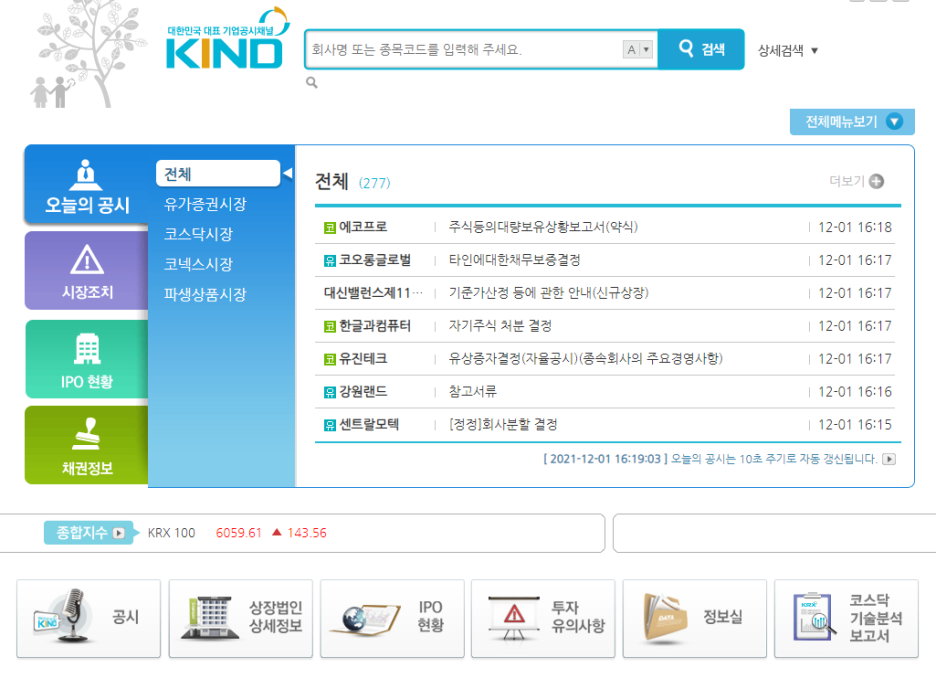Screen dimensions: 936x678
Task: Open company 강원랜드
Action: coord(363,392)
